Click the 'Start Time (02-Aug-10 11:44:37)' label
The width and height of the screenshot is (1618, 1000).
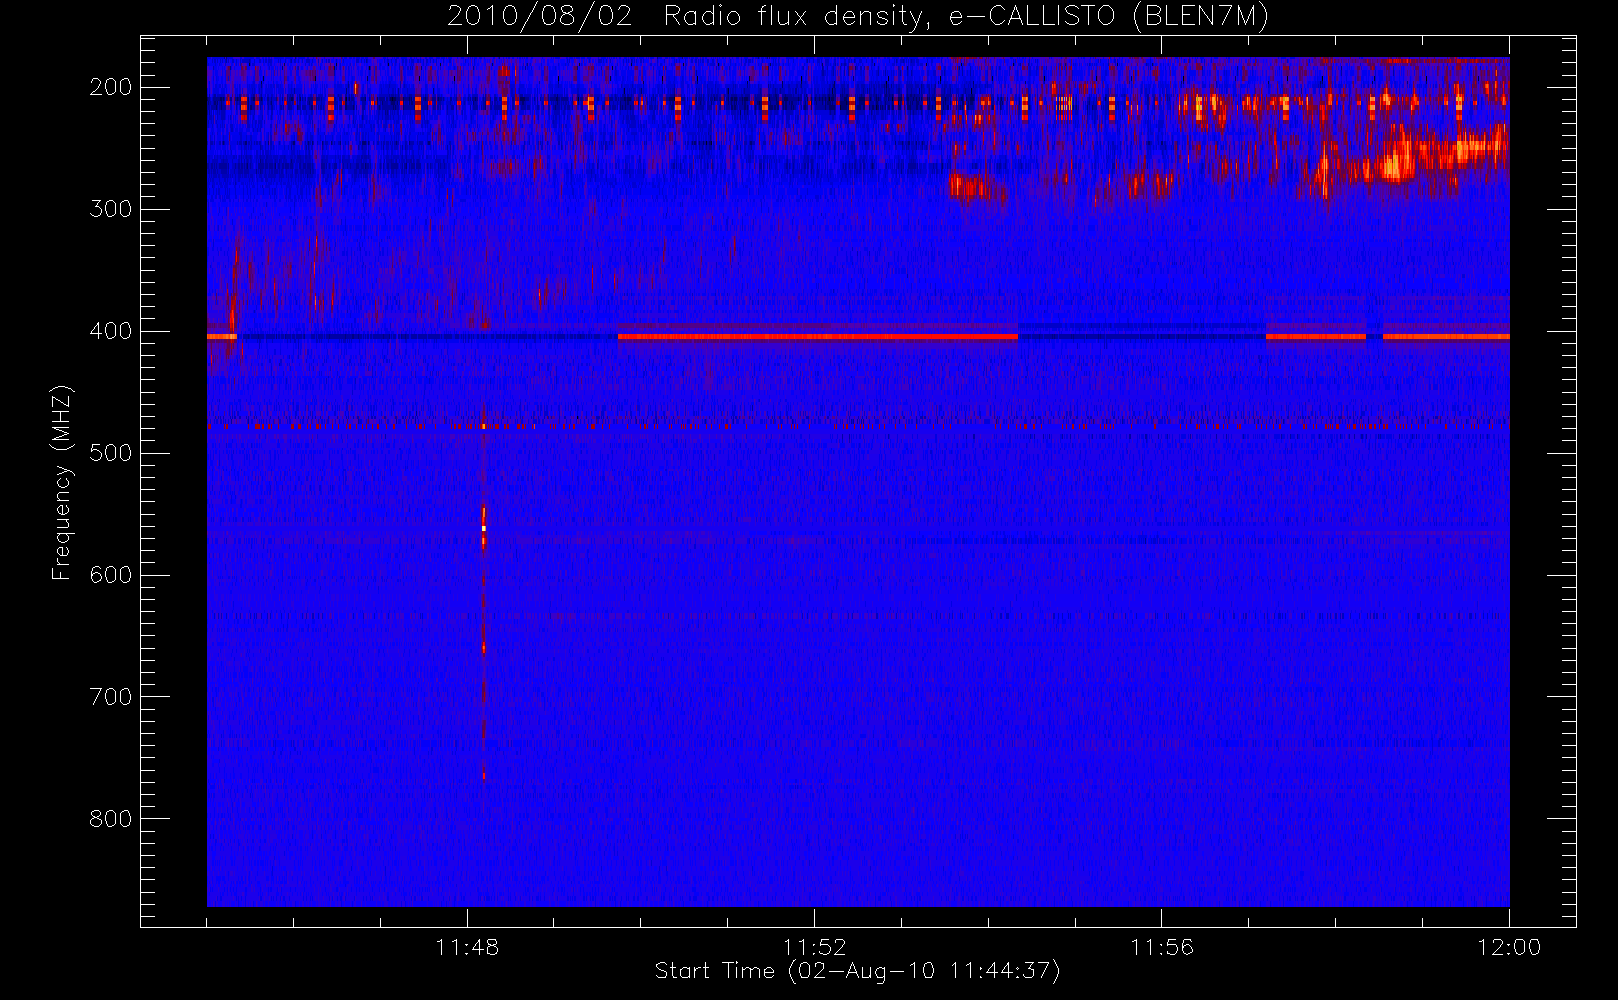pyautogui.click(x=857, y=971)
